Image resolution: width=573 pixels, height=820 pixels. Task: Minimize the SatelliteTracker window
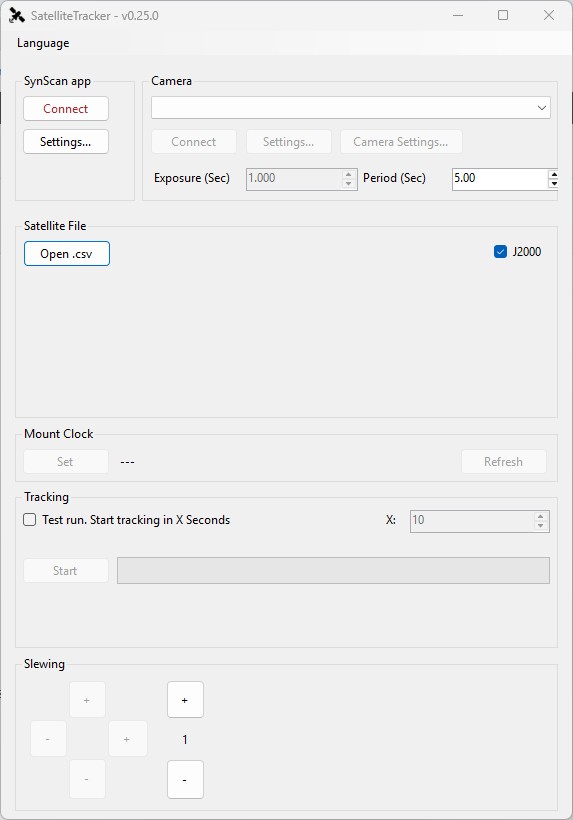458,15
